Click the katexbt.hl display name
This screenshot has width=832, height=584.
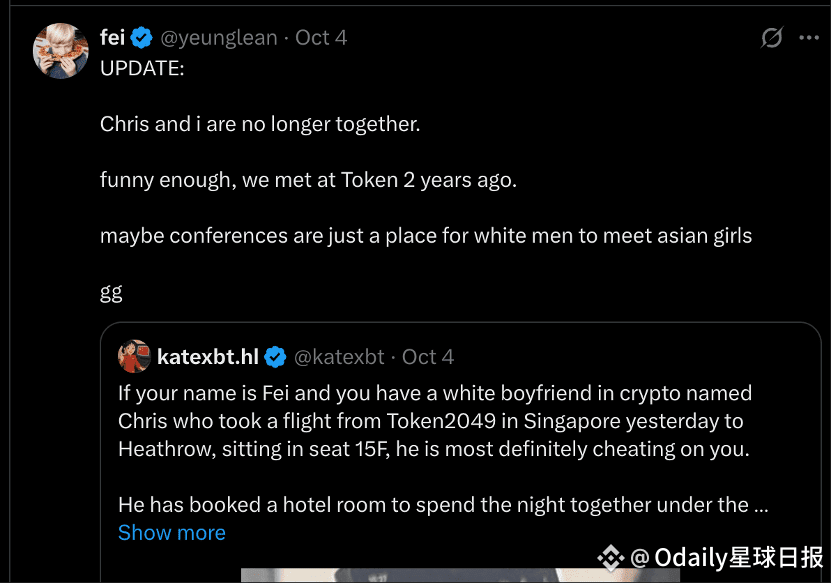click(208, 357)
